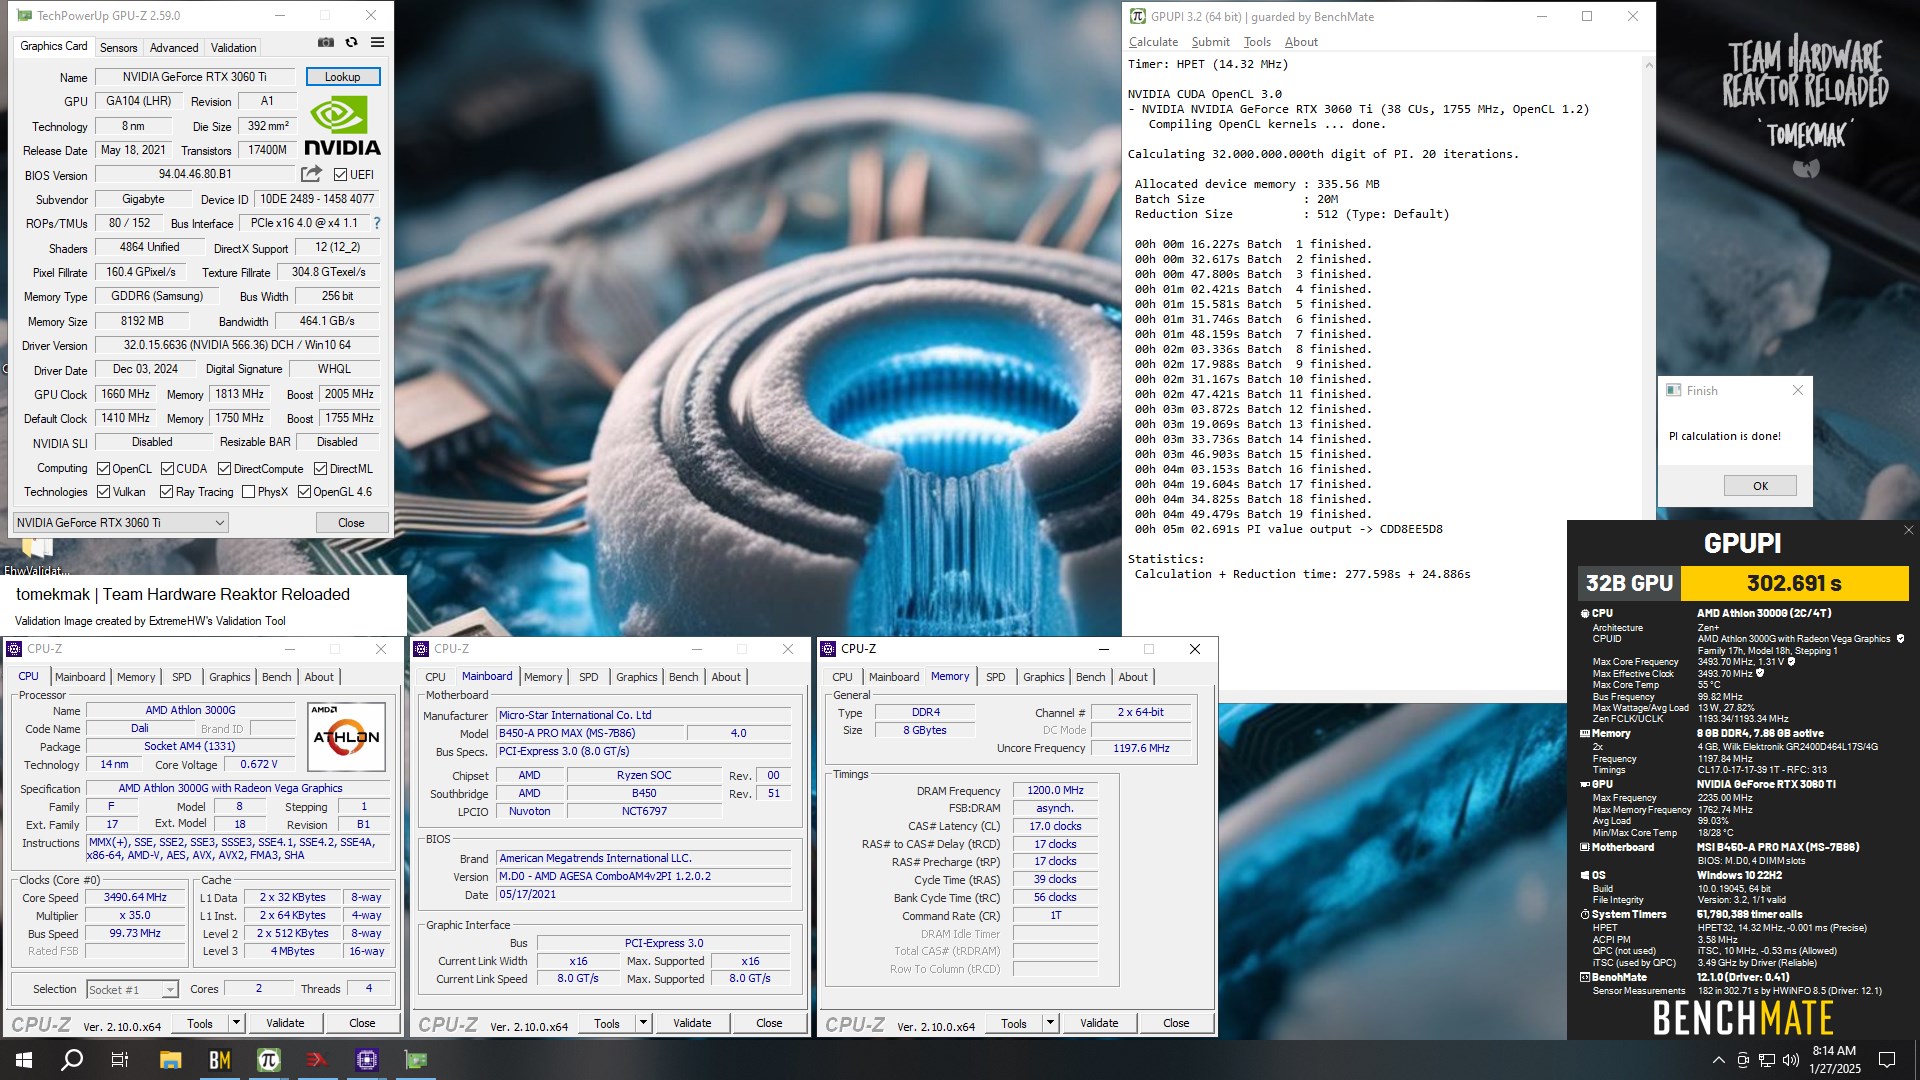Image resolution: width=1920 pixels, height=1080 pixels.
Task: Open Task View on the taskbar
Action: click(x=120, y=1060)
